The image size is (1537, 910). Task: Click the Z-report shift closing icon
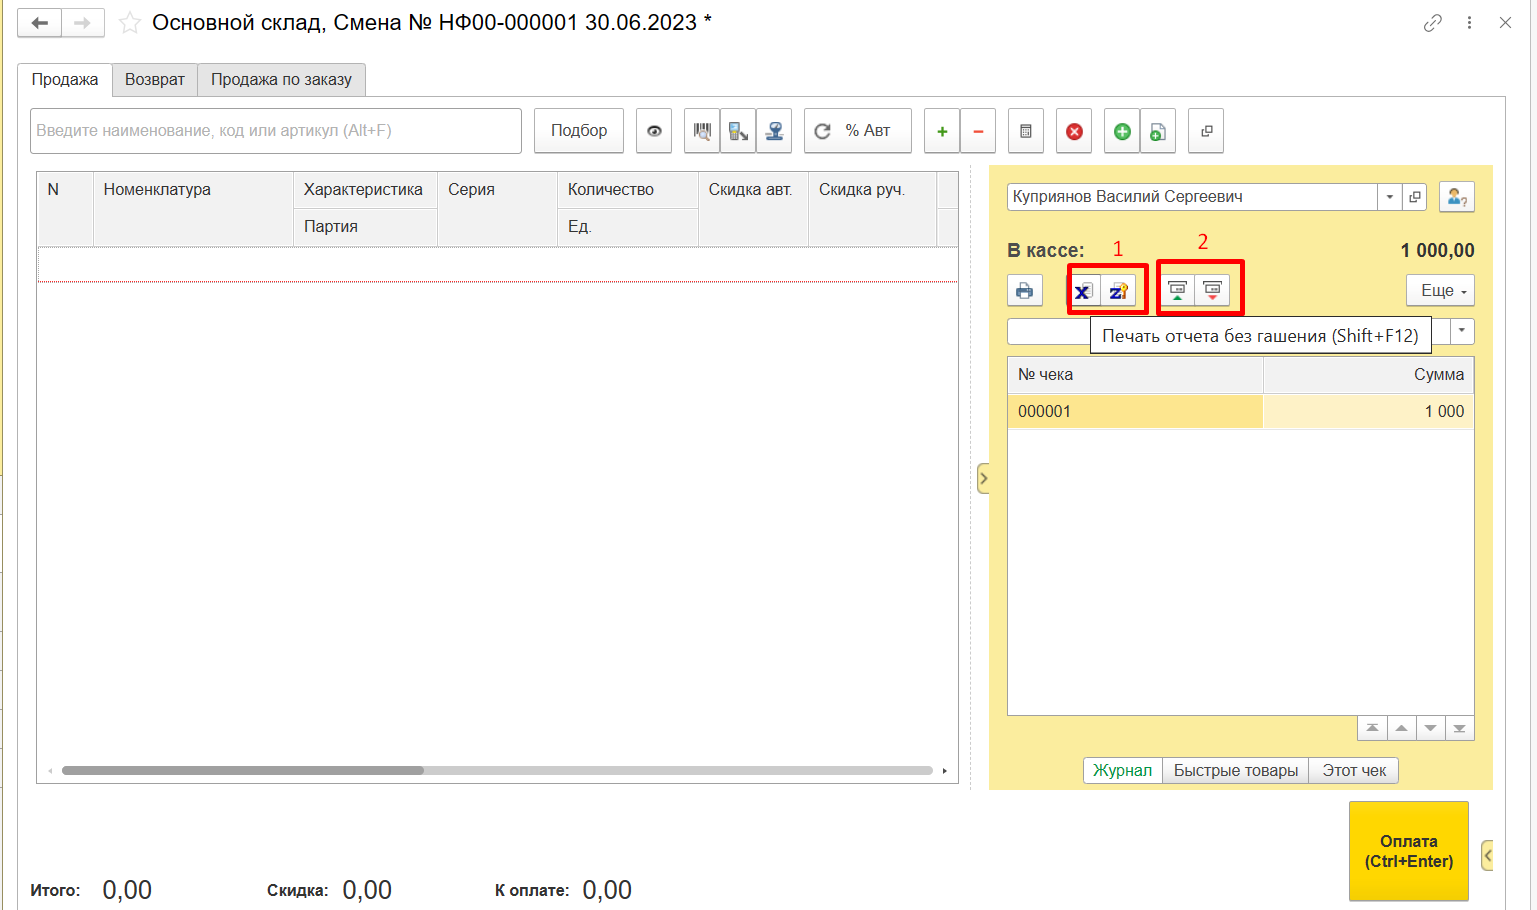click(x=1118, y=291)
